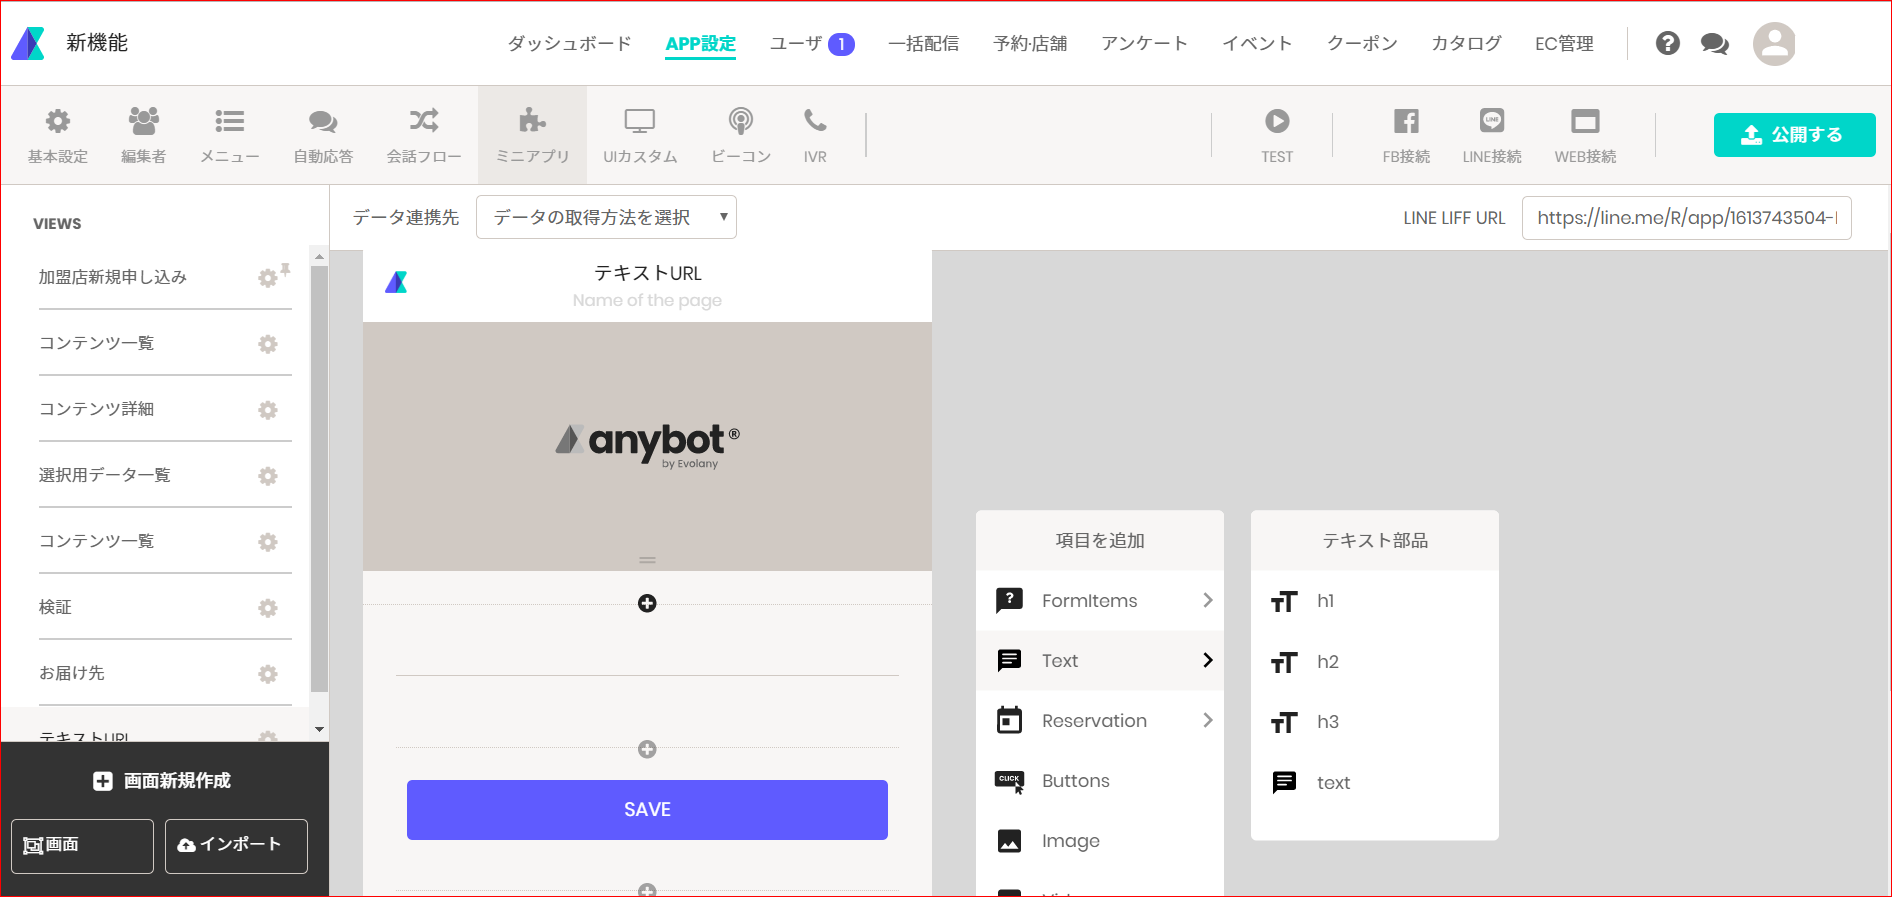
Task: Open the IVR phone settings
Action: (x=815, y=135)
